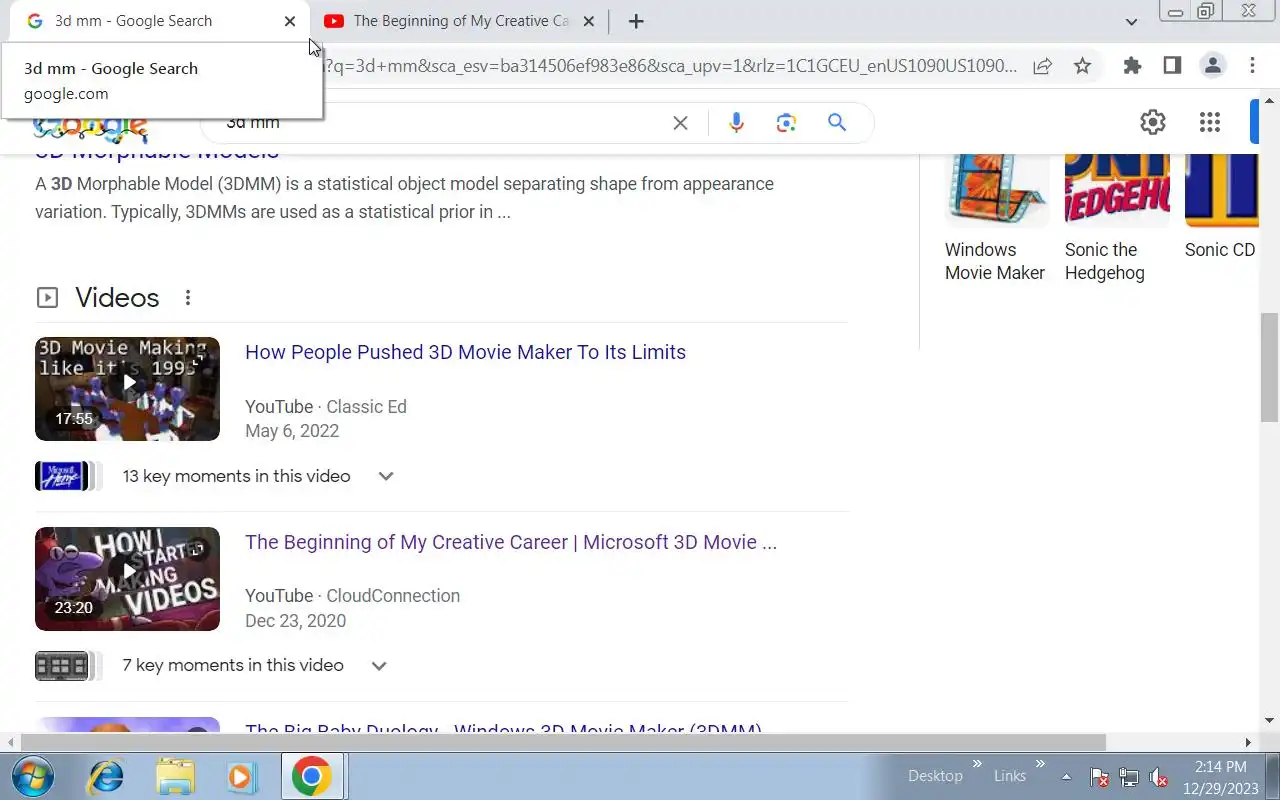Open the Sonic CD card

1220,207
